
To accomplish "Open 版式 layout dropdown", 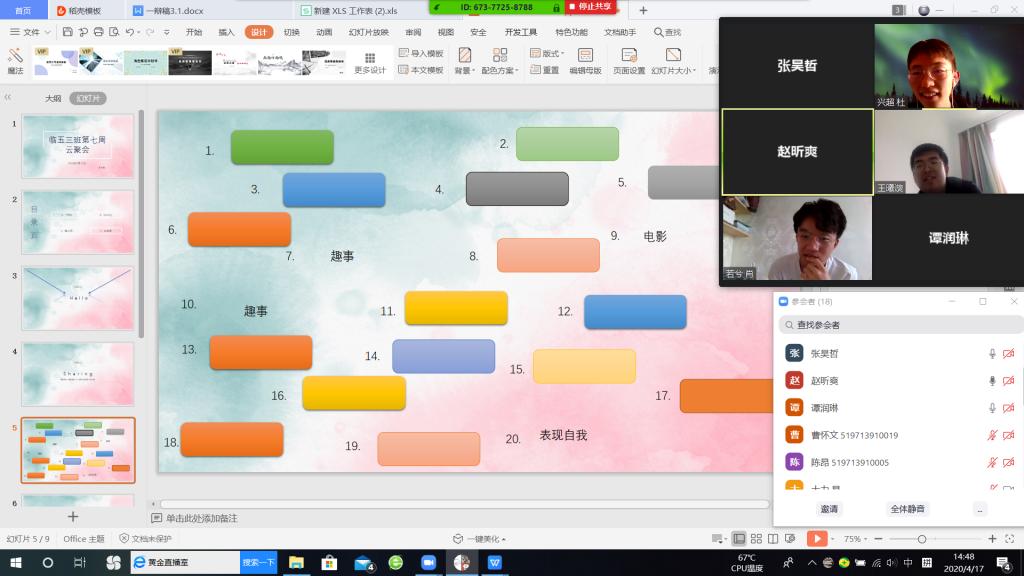I will (547, 54).
